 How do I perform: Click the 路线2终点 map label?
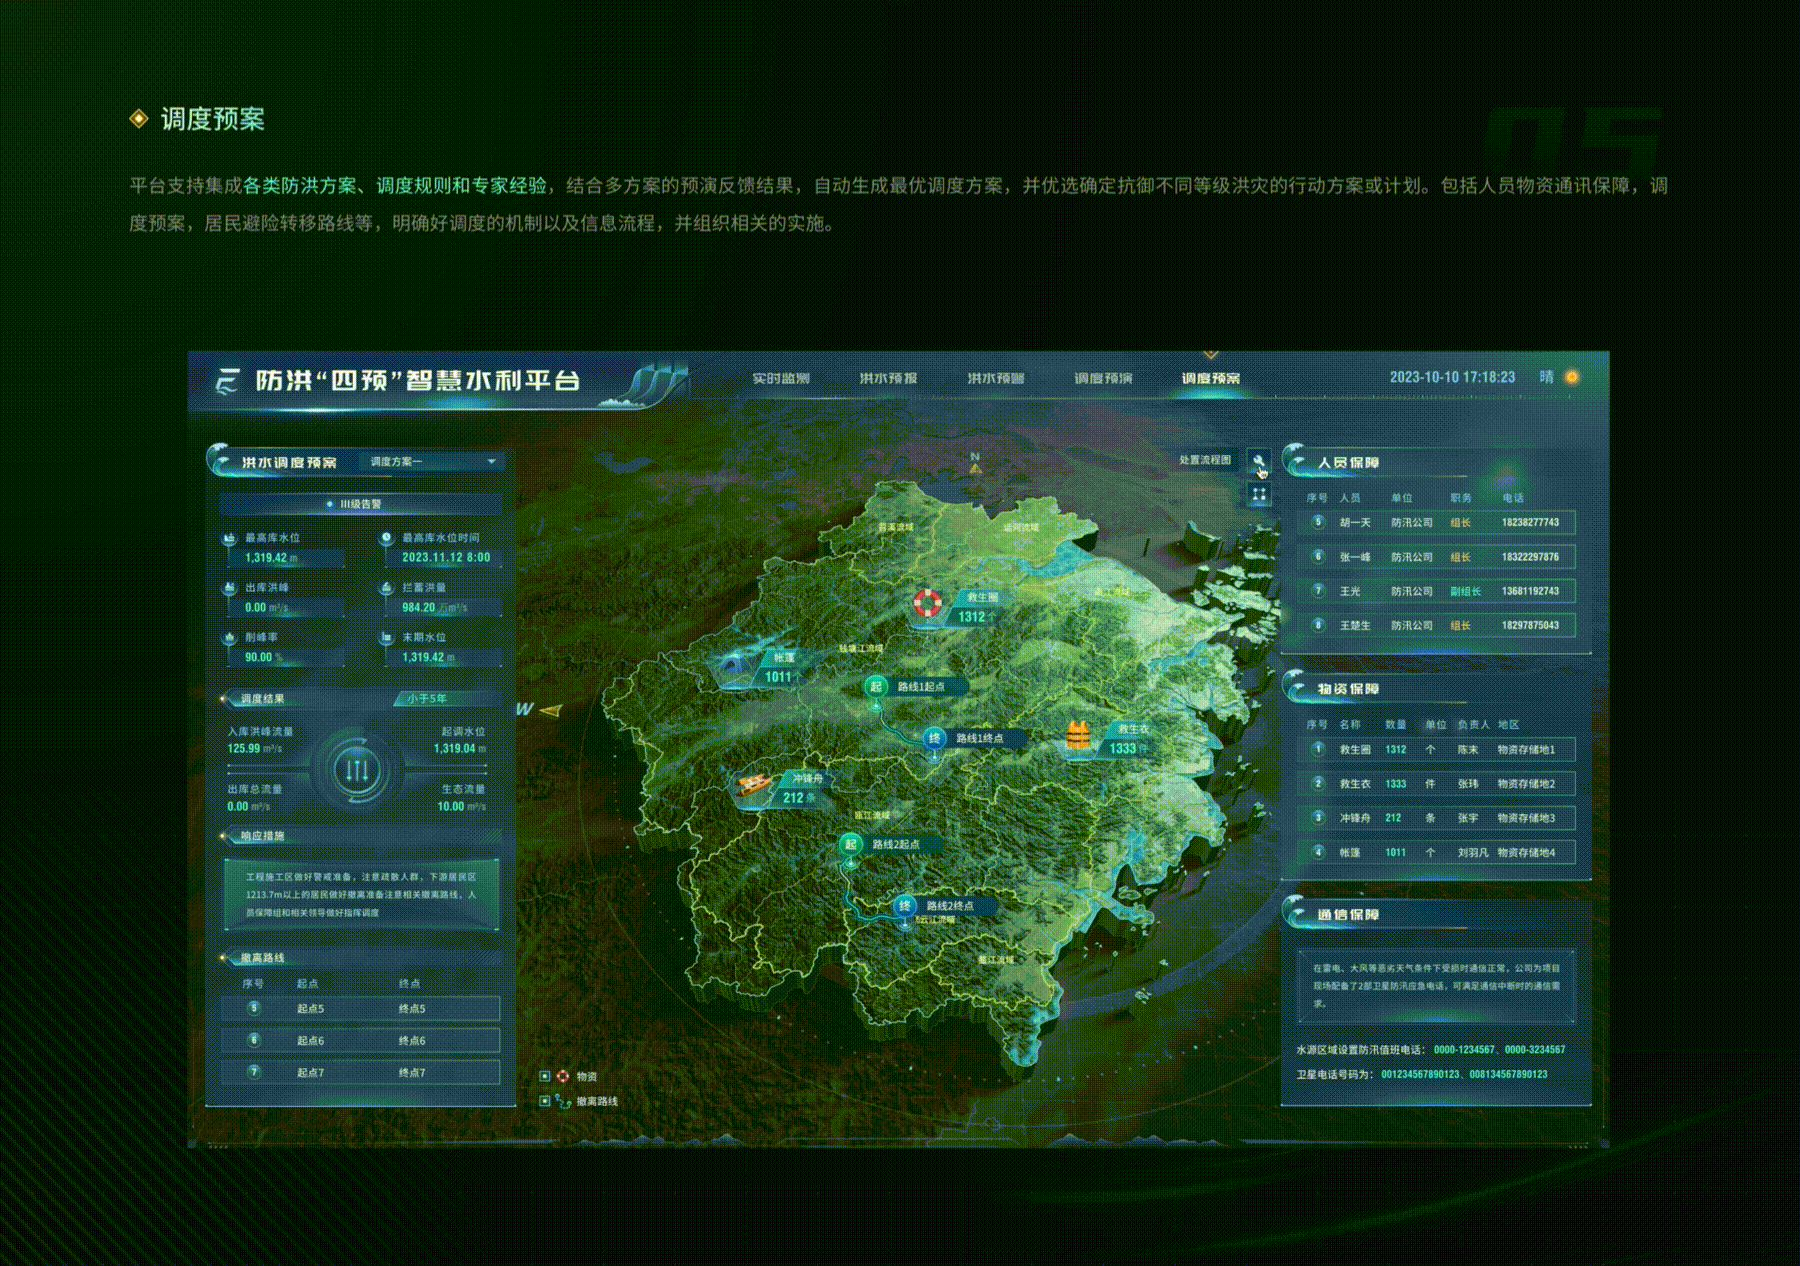950,906
